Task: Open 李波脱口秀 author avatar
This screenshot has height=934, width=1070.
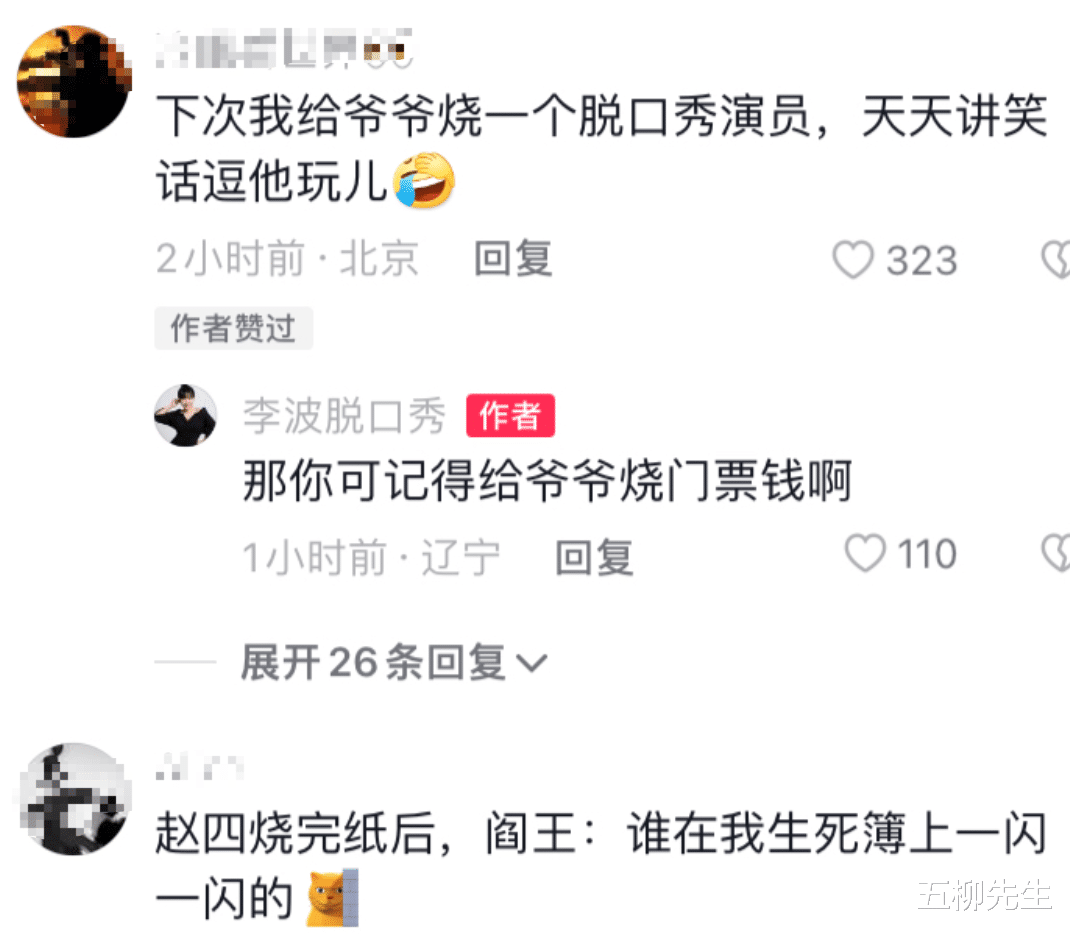Action: point(185,415)
